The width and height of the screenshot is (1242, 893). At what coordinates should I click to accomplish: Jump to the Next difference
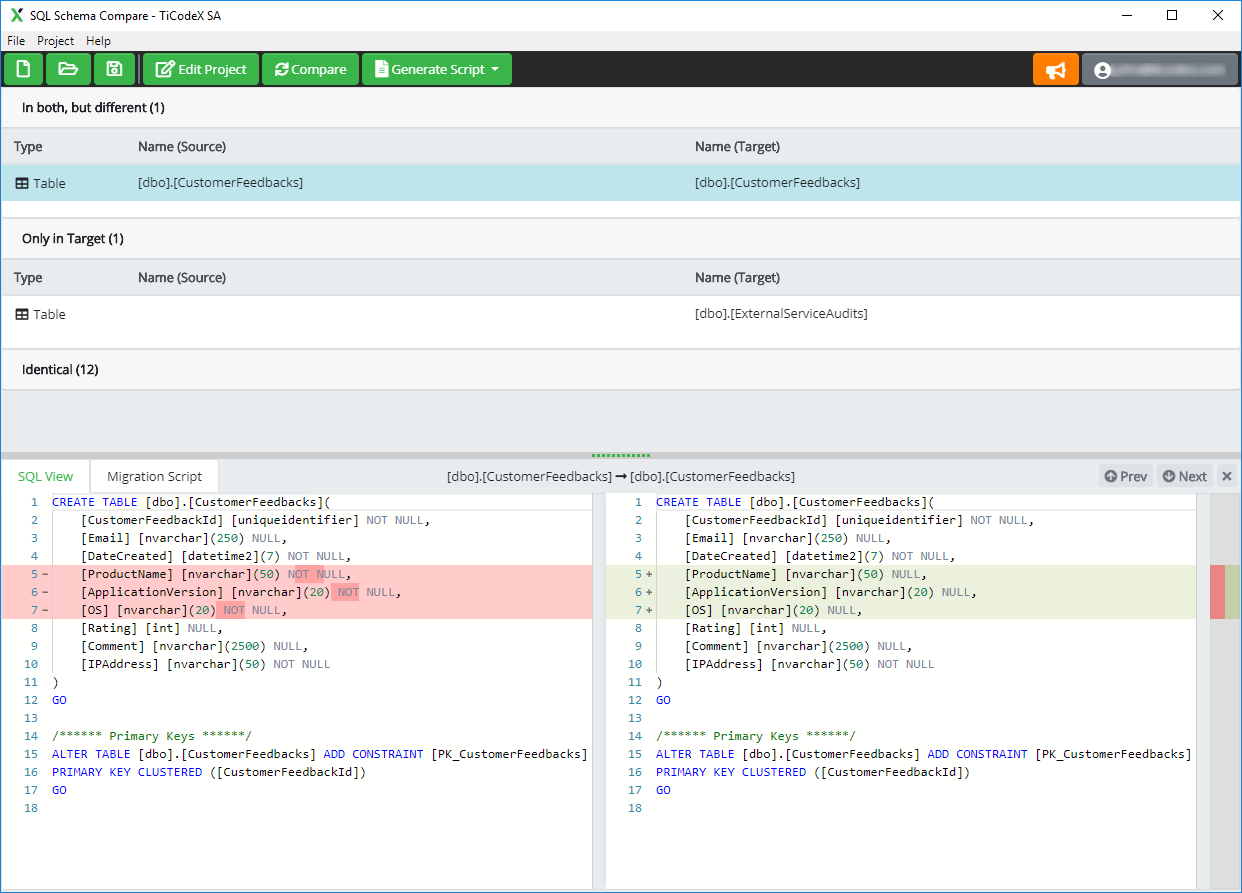click(x=1184, y=476)
